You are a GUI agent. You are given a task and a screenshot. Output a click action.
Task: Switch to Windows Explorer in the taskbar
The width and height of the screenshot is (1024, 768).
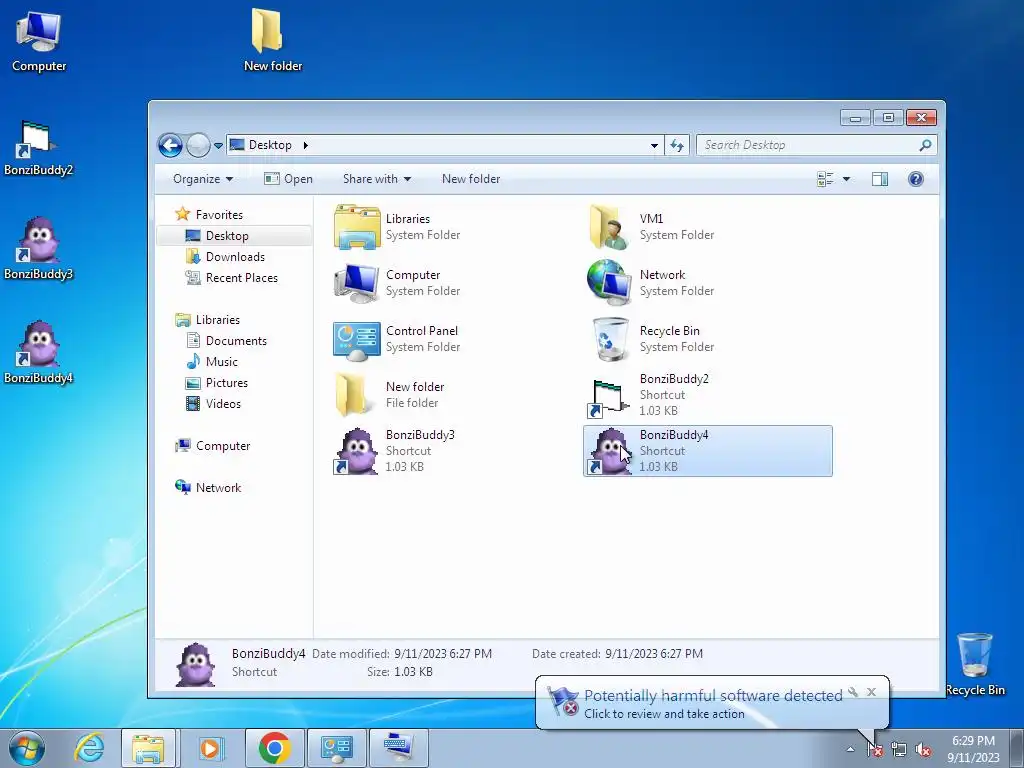click(148, 748)
